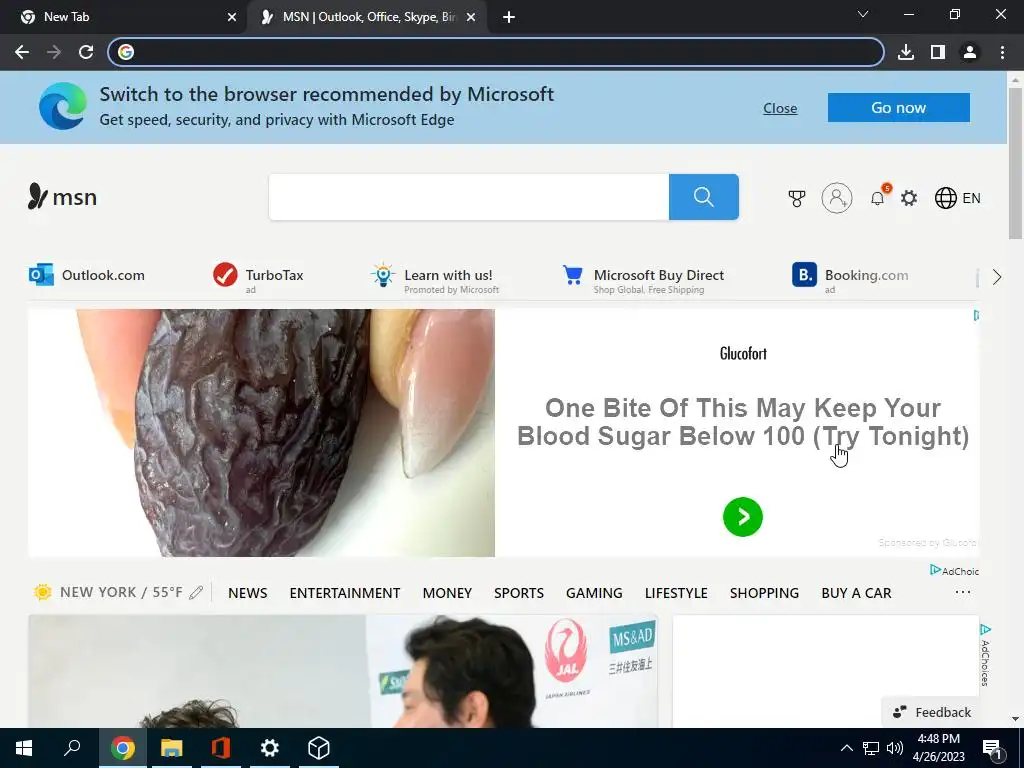
Task: Show hidden tray icons chevron
Action: click(846, 748)
